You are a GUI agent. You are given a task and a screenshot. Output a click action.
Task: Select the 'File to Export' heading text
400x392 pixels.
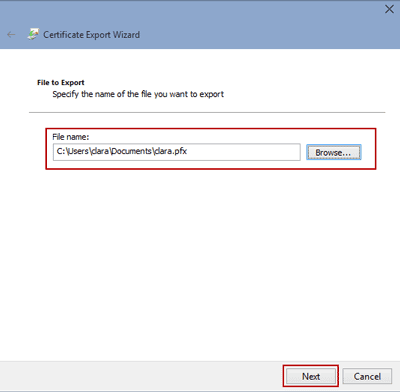[x=61, y=82]
